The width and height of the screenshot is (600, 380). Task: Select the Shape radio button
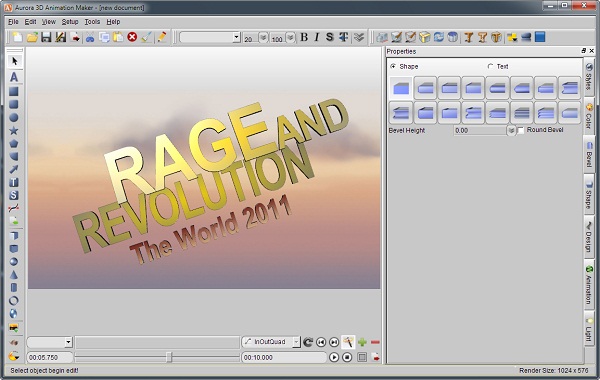(x=393, y=67)
